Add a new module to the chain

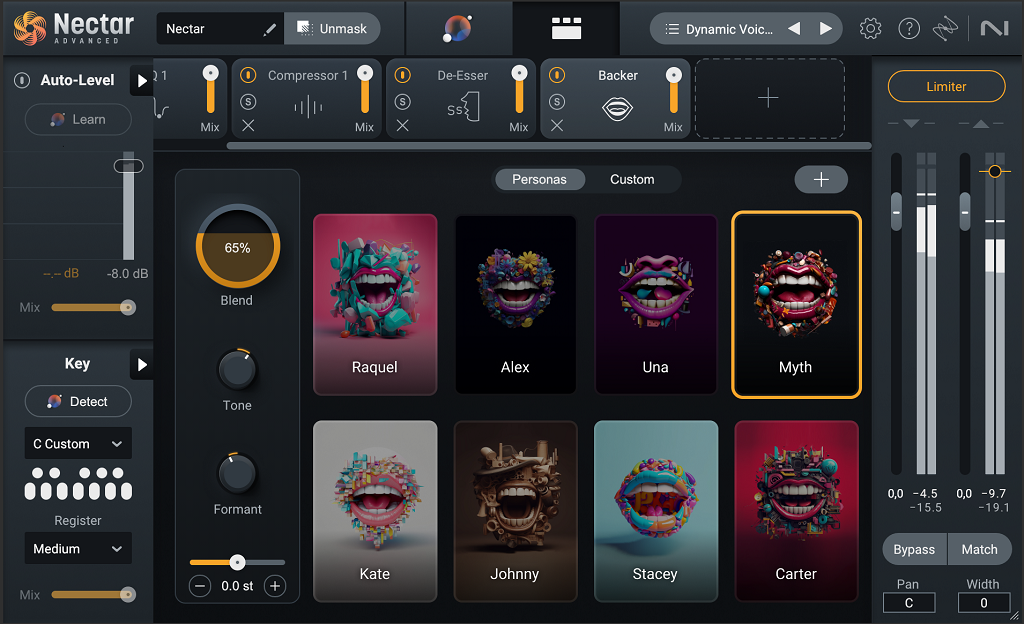pyautogui.click(x=769, y=99)
